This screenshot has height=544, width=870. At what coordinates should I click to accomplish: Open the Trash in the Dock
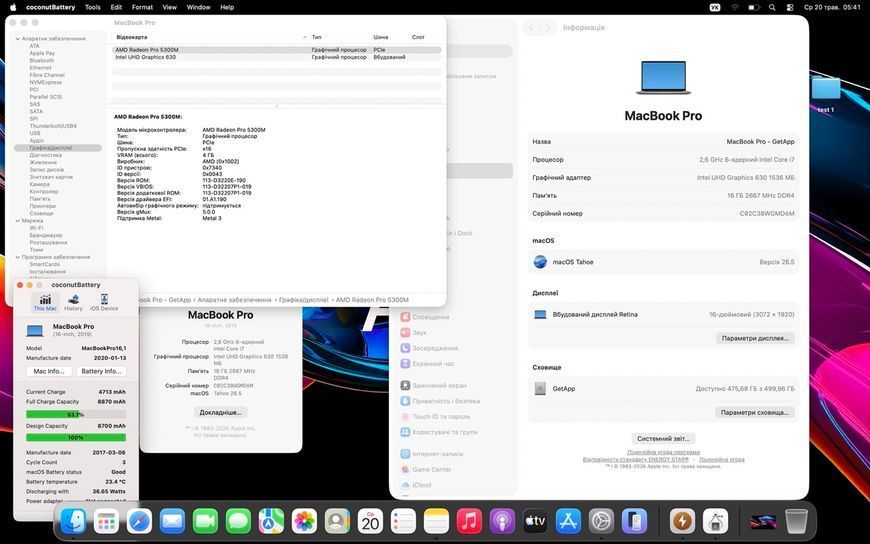[796, 521]
